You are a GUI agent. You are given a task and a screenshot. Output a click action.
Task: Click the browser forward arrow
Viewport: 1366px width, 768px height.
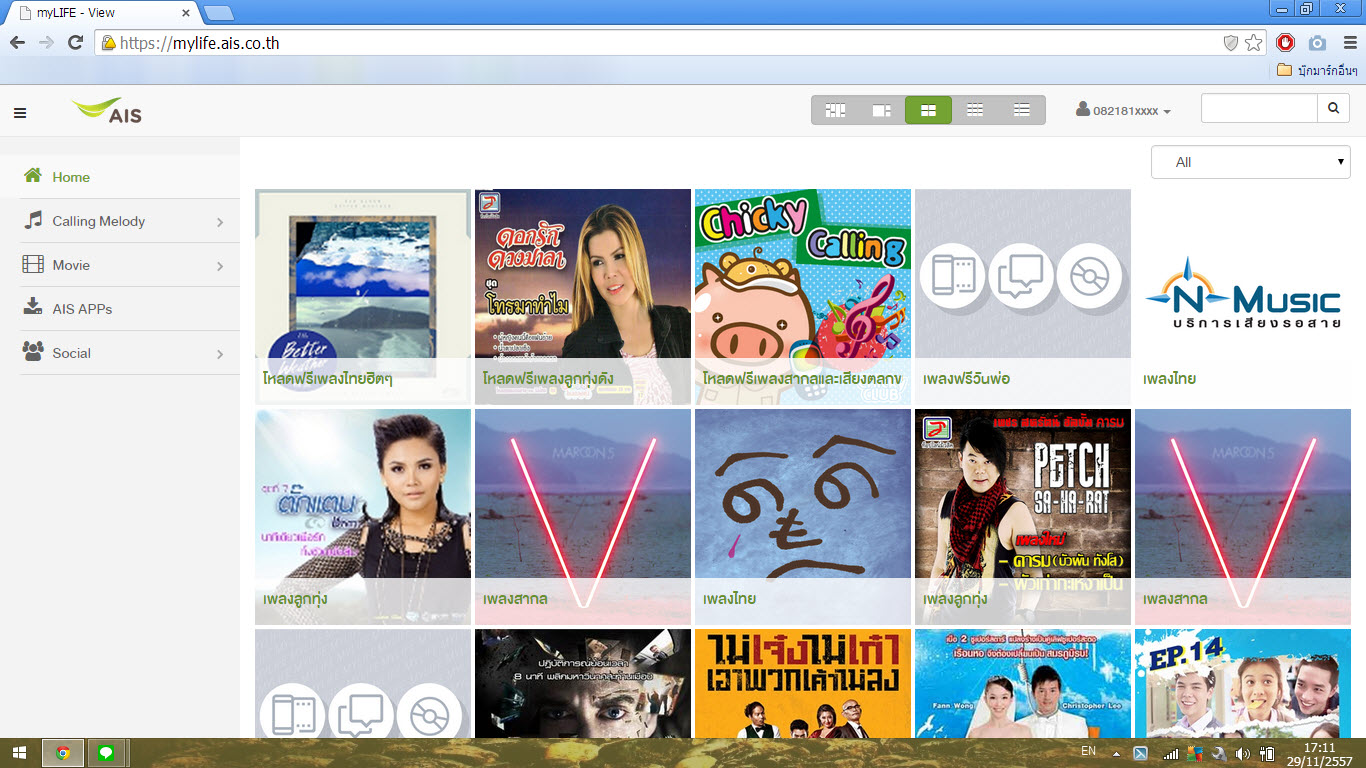tap(46, 42)
